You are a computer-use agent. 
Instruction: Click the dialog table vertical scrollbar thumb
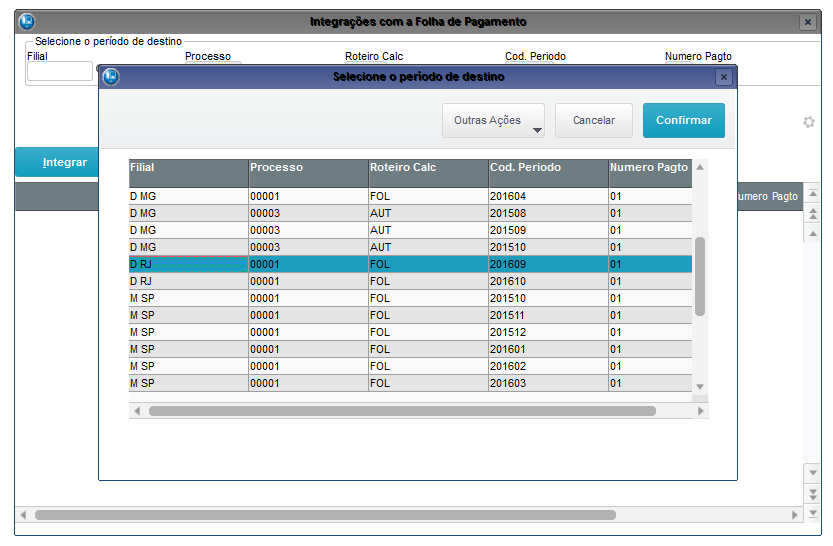700,276
